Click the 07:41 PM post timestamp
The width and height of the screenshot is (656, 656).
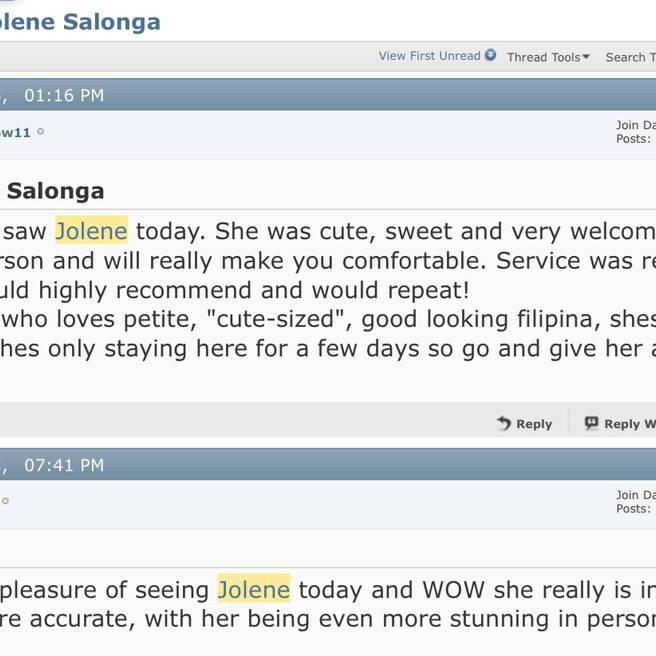click(x=64, y=465)
